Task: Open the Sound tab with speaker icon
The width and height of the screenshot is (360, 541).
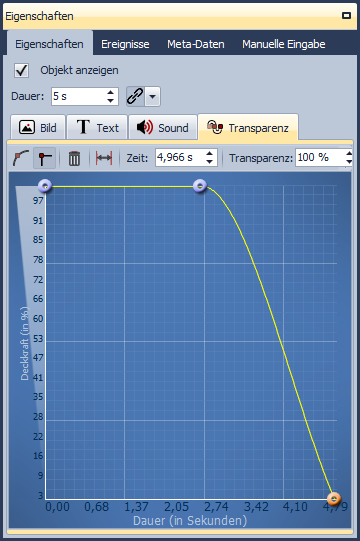Action: (x=163, y=127)
